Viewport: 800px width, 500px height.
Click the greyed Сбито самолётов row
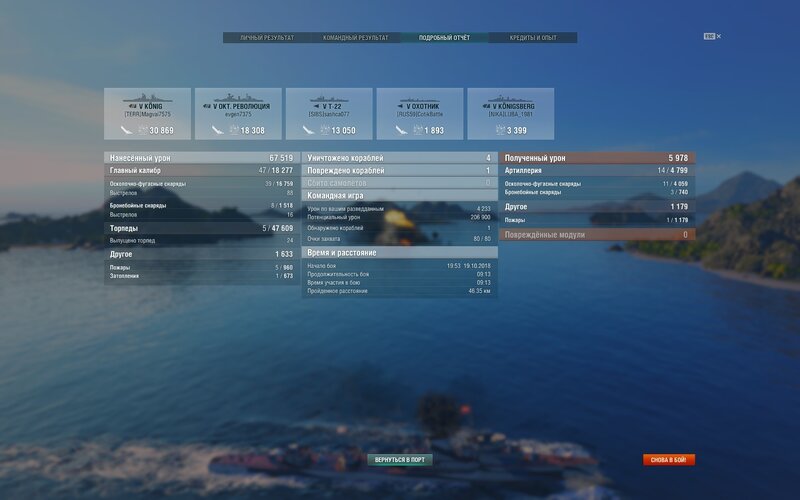(x=399, y=183)
